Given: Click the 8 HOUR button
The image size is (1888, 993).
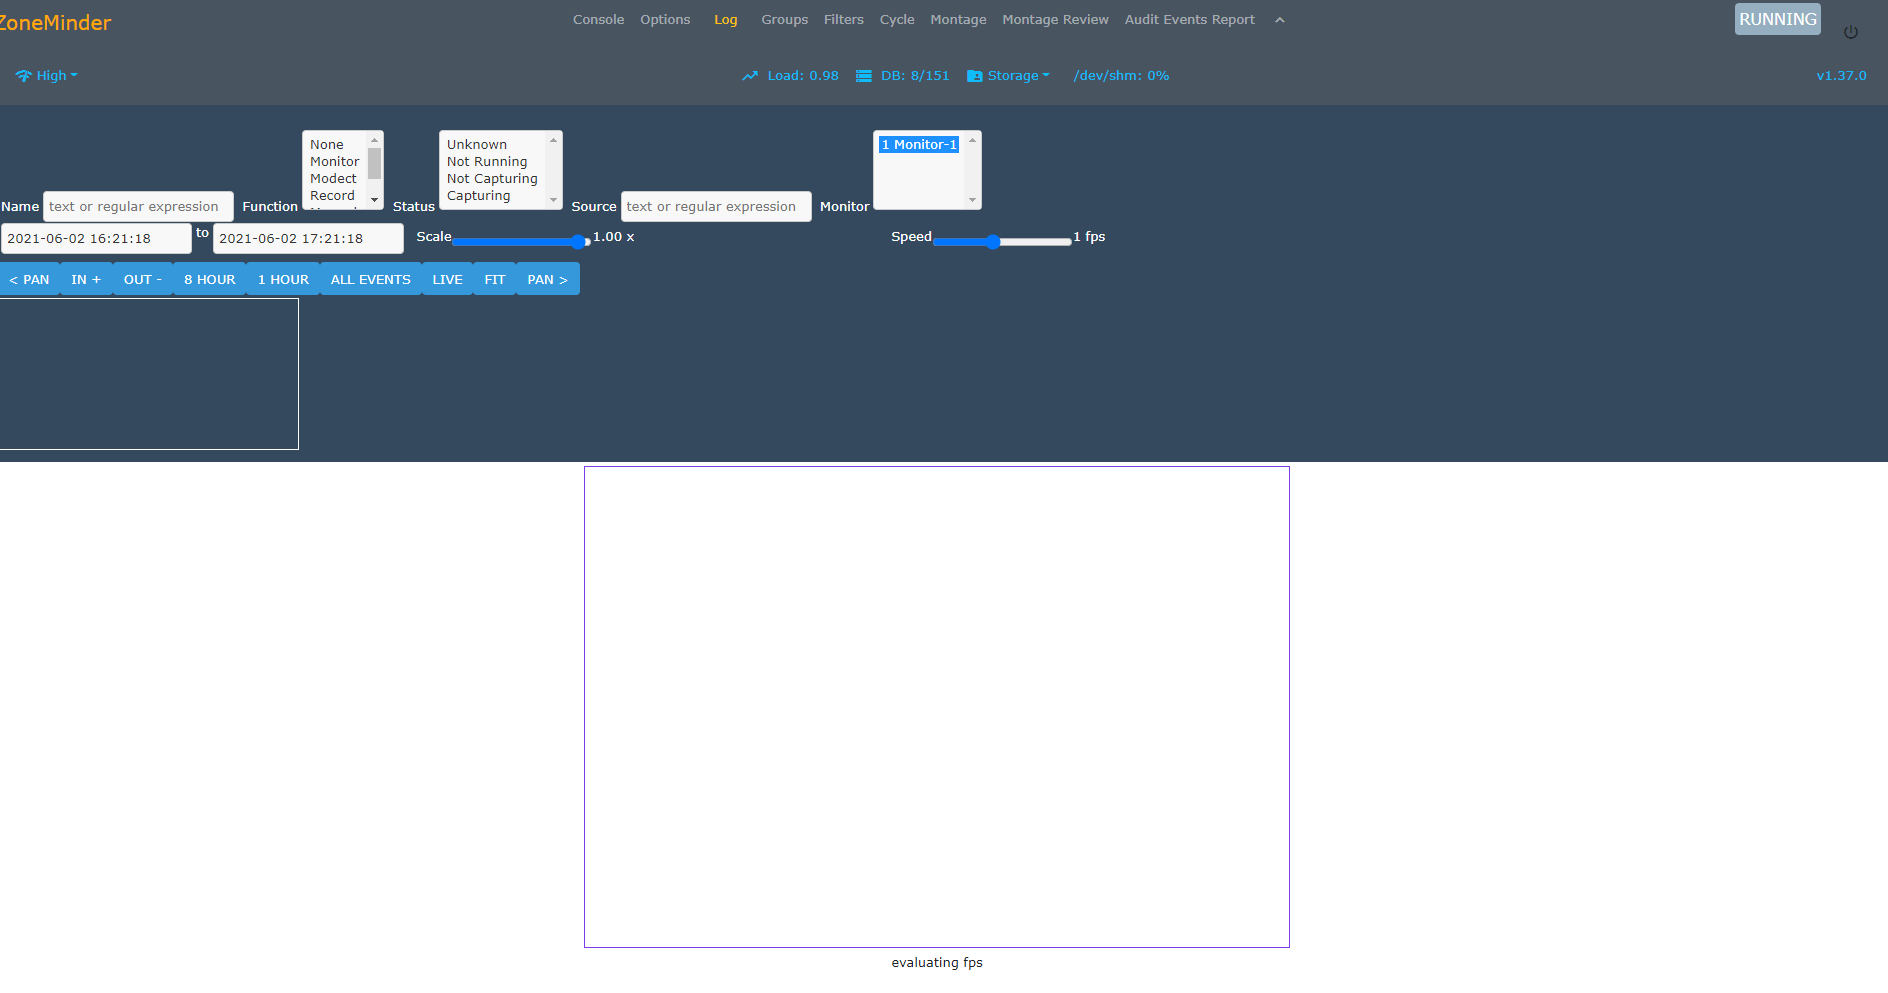Looking at the screenshot, I should [210, 279].
